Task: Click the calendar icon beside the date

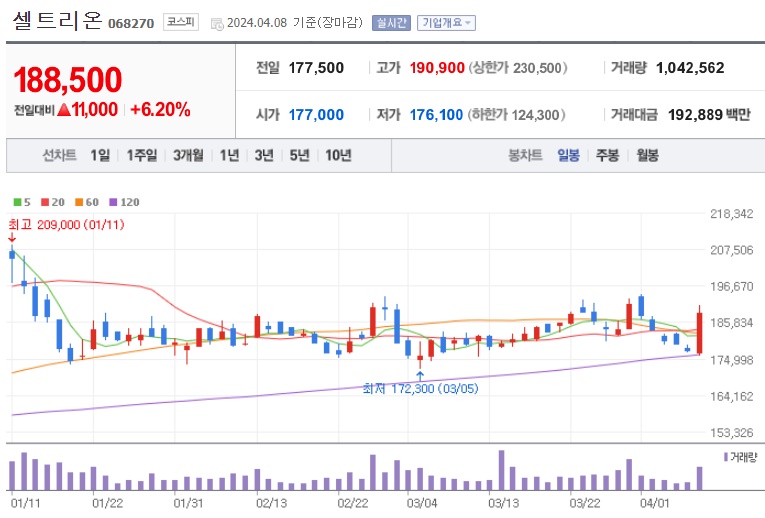Action: tap(217, 23)
